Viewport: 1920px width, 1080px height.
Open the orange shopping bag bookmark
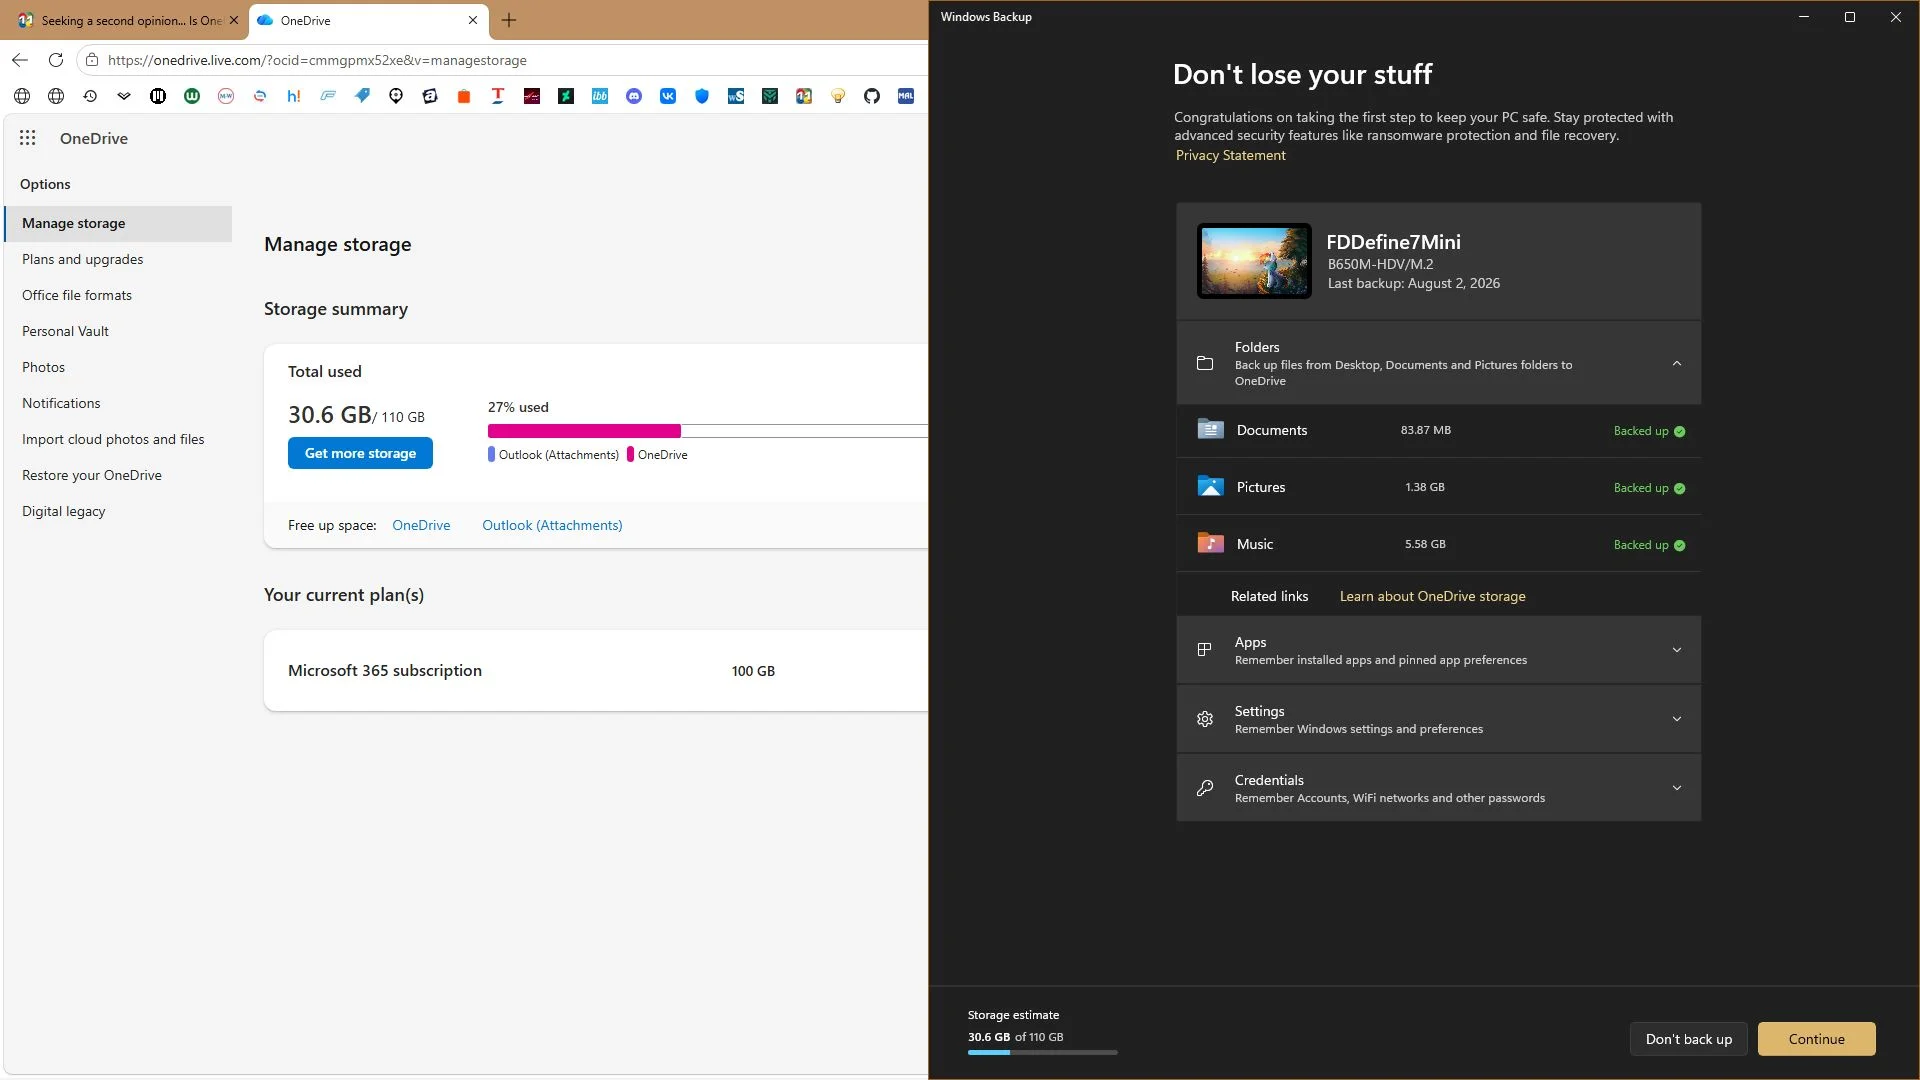click(464, 96)
